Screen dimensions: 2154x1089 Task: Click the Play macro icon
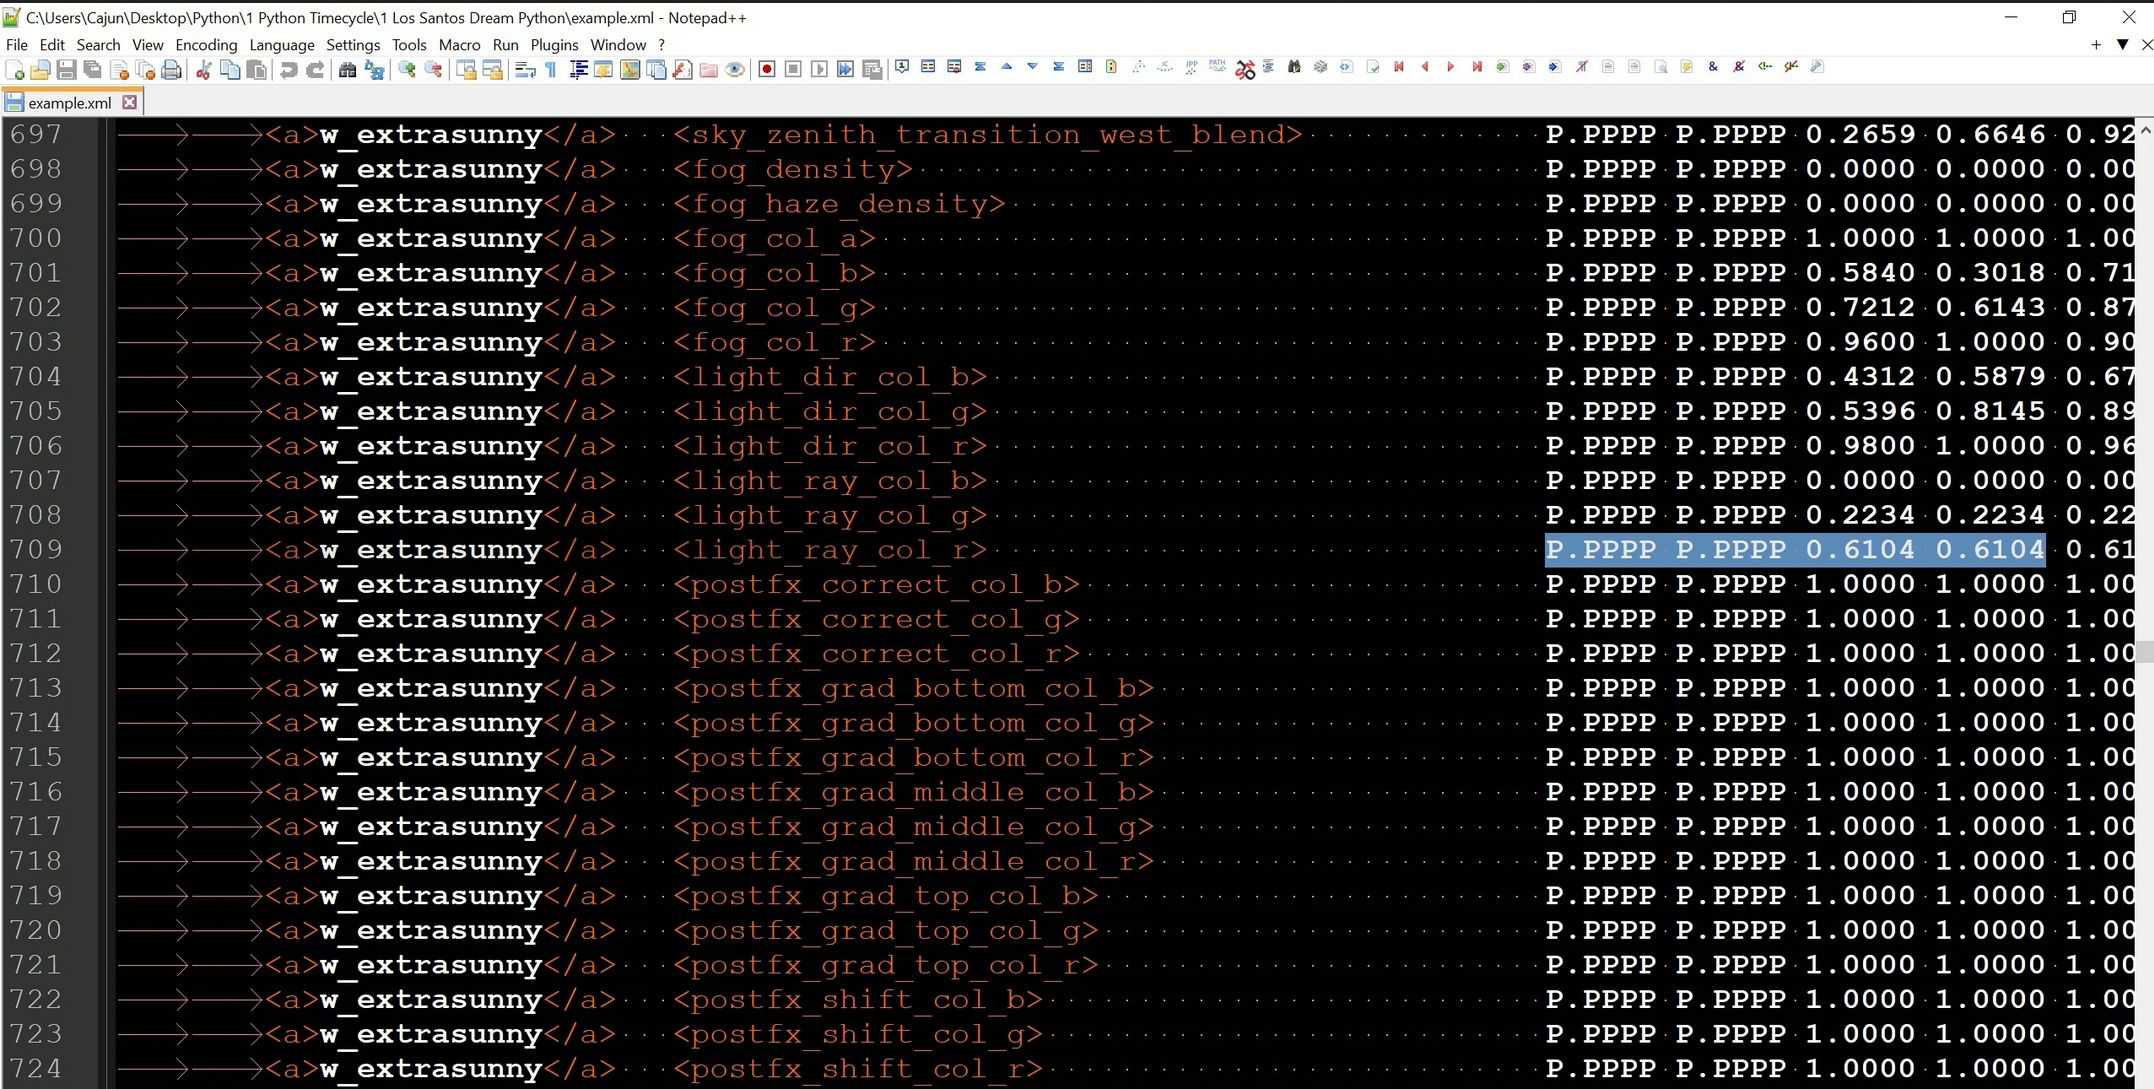point(819,69)
